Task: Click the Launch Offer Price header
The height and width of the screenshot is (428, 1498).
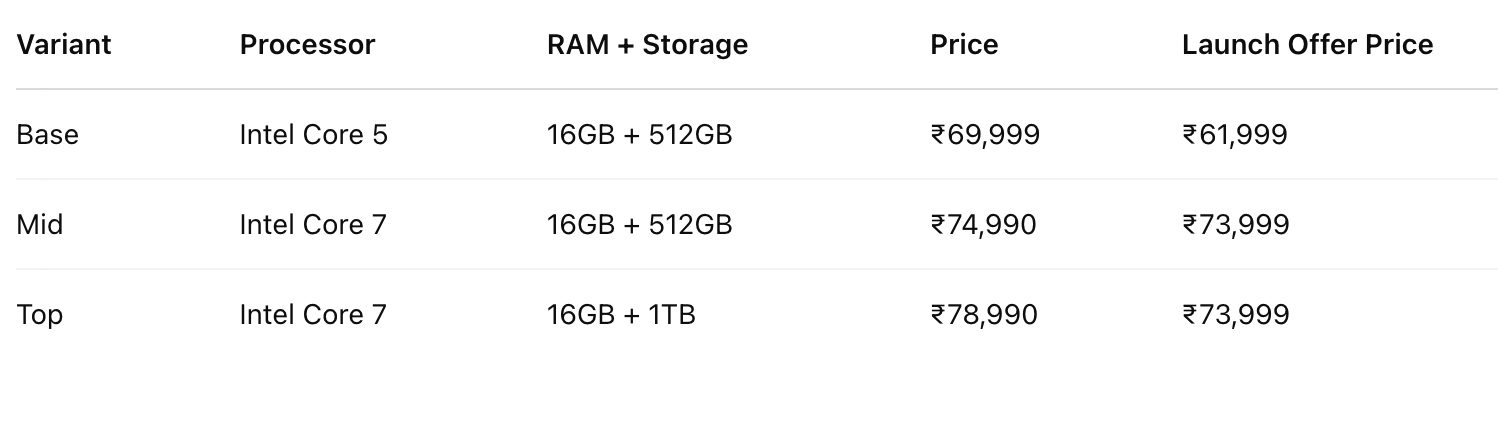Action: click(x=1307, y=45)
